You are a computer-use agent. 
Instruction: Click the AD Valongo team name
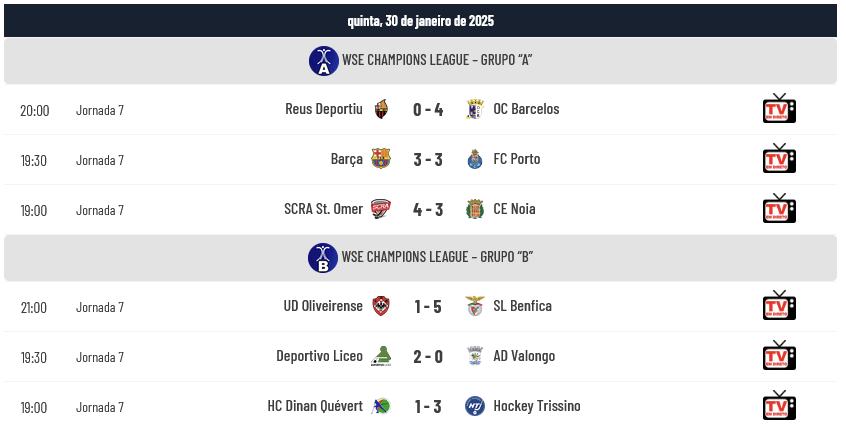524,356
